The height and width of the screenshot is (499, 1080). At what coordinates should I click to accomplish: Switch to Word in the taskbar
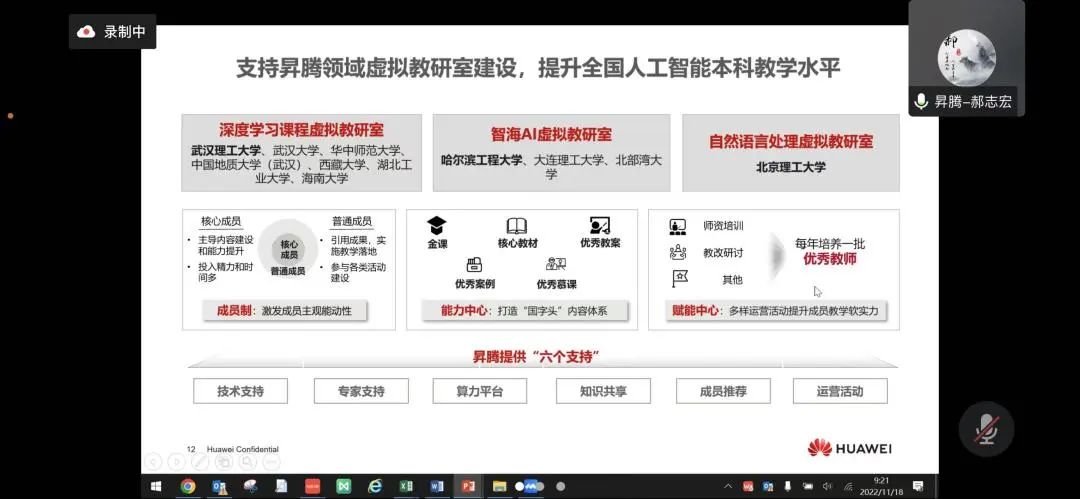pos(437,487)
